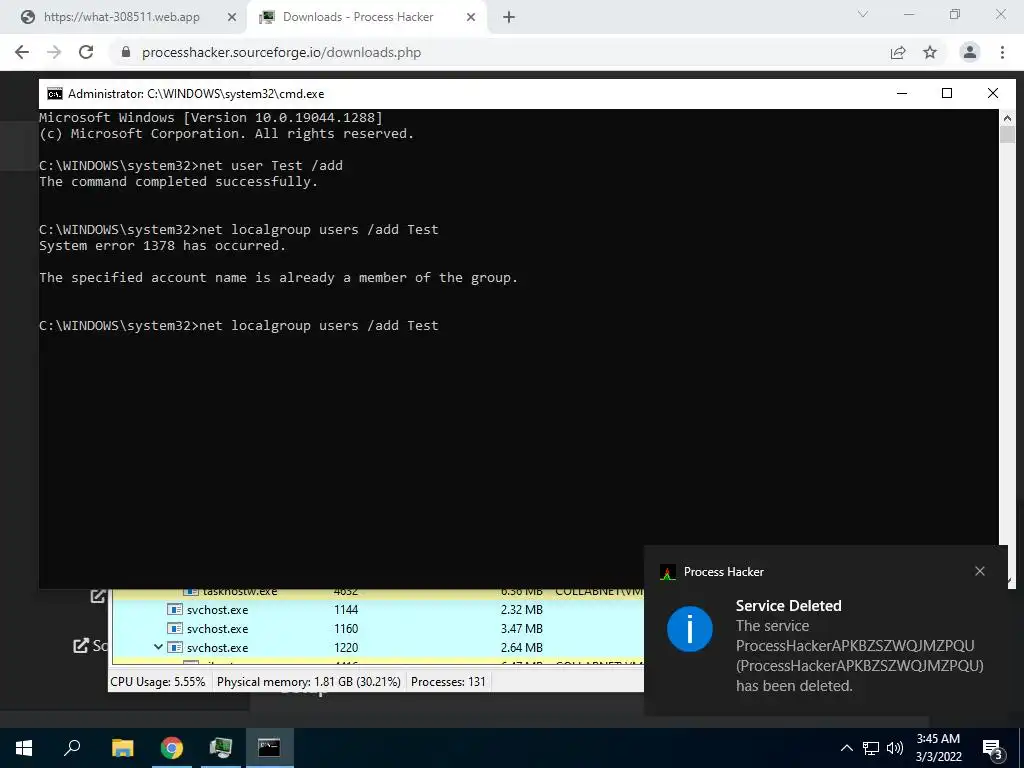Click the volume speaker tray icon
This screenshot has height=768, width=1024.
coord(895,748)
